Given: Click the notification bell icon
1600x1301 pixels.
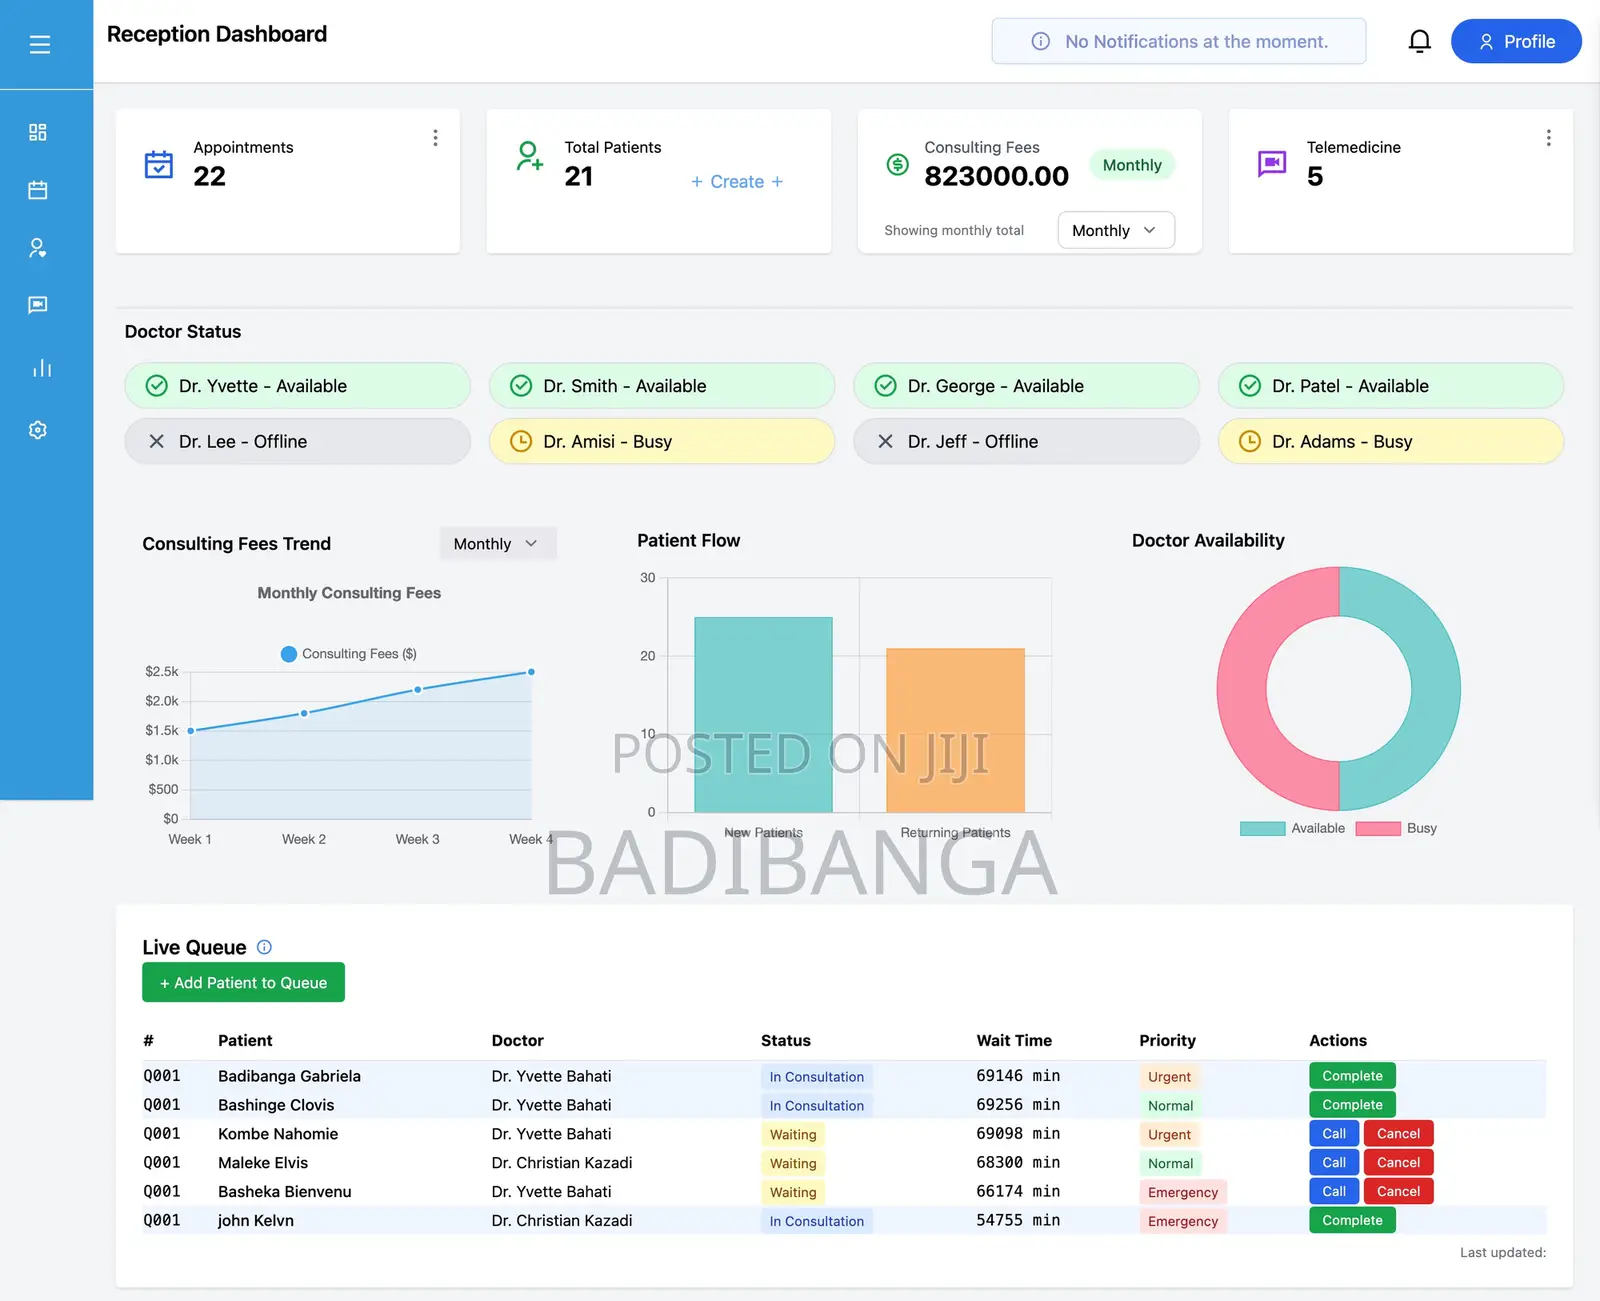Looking at the screenshot, I should 1419,41.
